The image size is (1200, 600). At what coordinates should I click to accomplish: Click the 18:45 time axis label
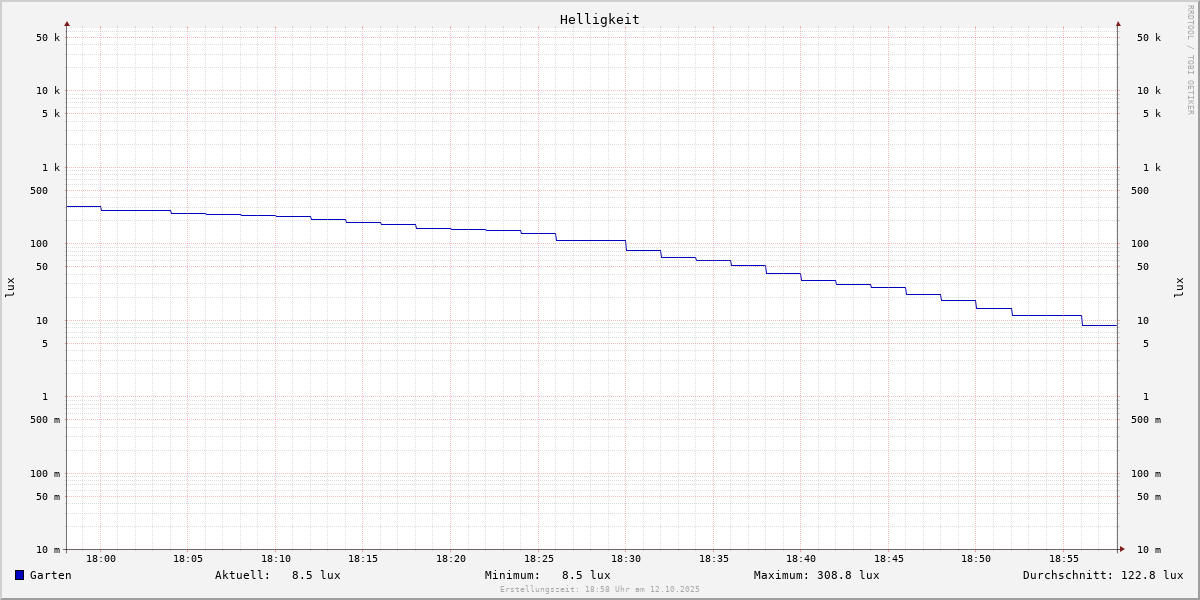tap(889, 559)
